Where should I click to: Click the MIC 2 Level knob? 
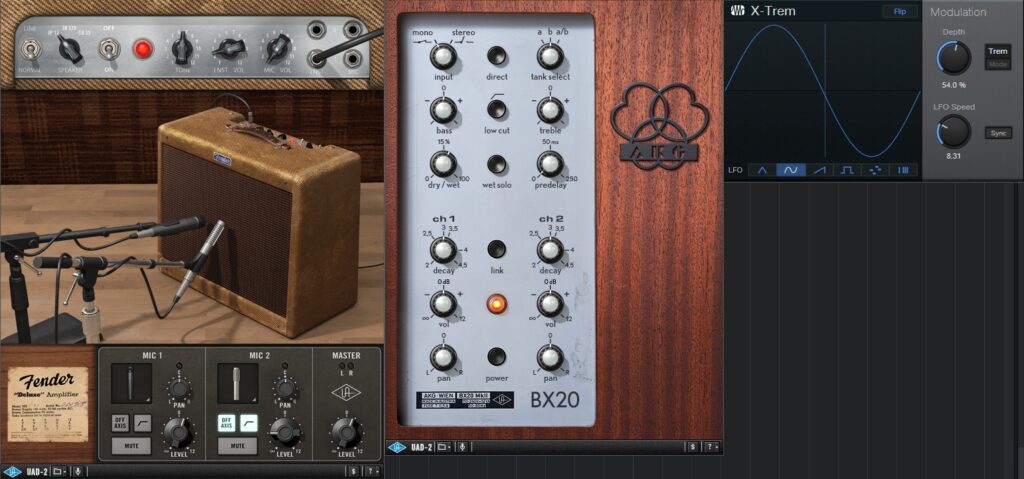[285, 432]
